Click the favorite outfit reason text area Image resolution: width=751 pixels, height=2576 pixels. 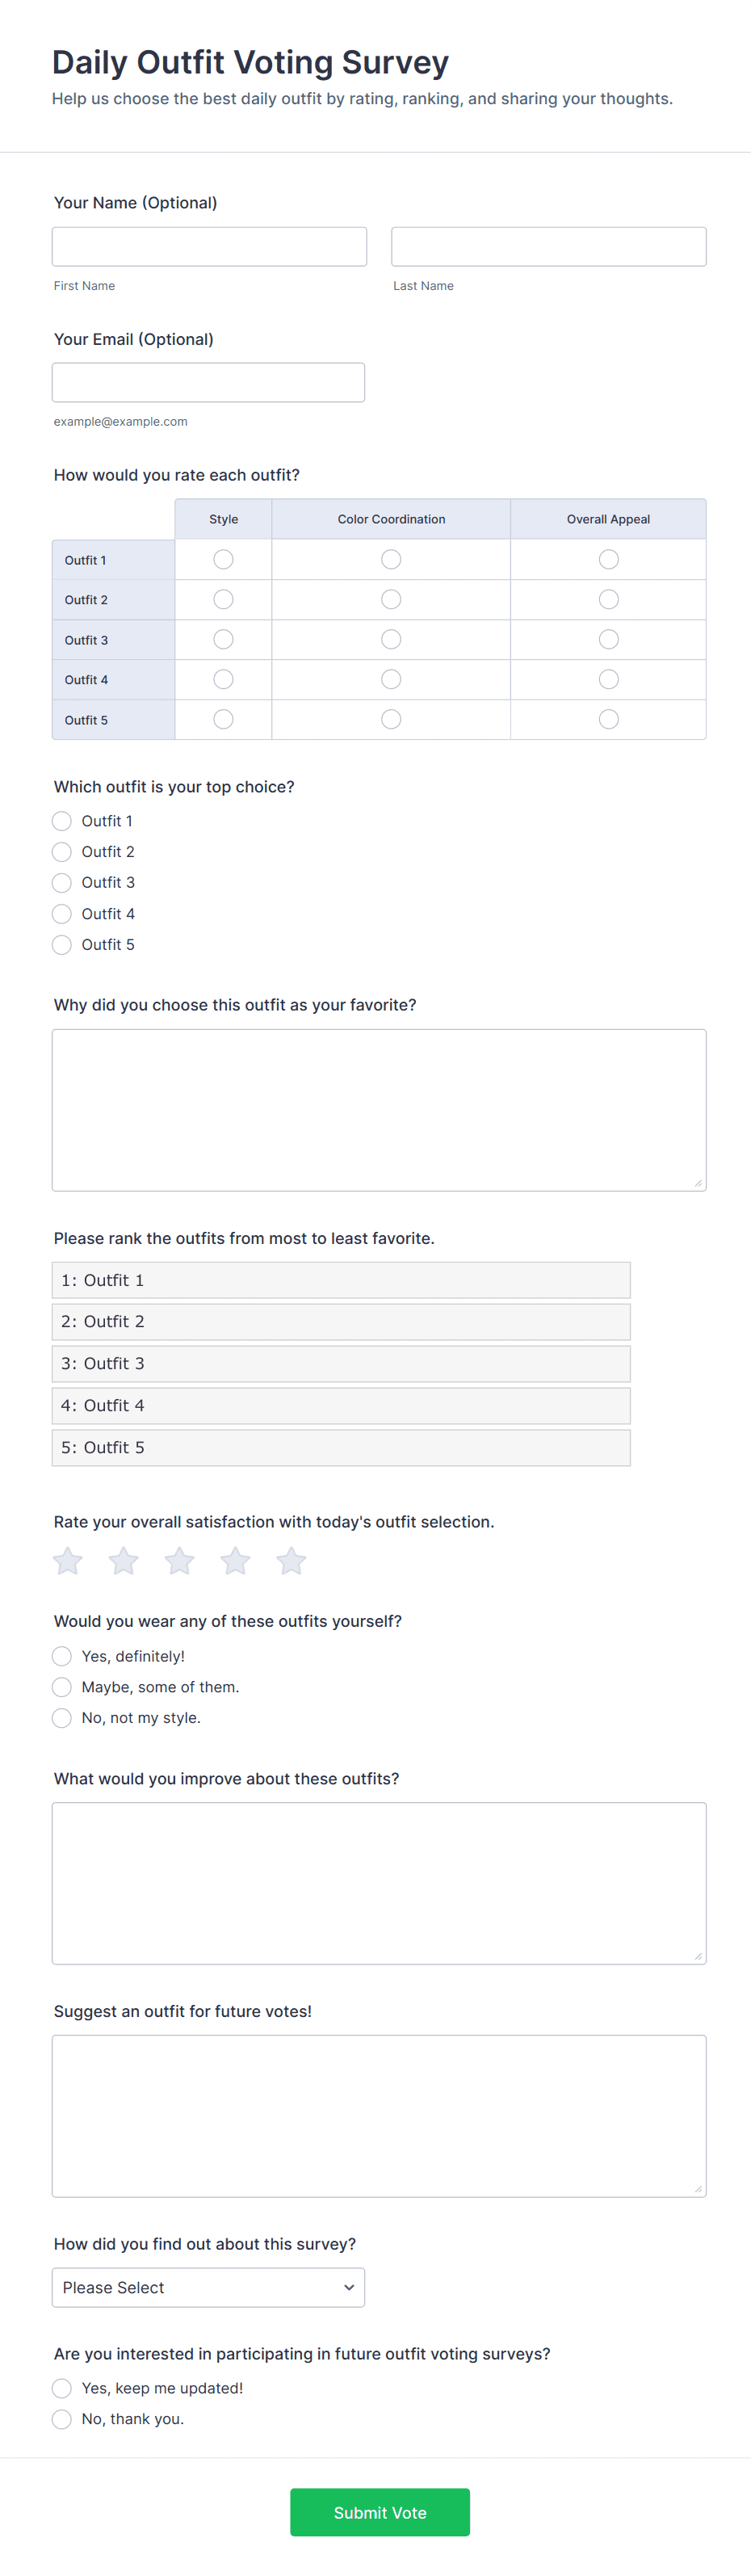click(x=379, y=1110)
